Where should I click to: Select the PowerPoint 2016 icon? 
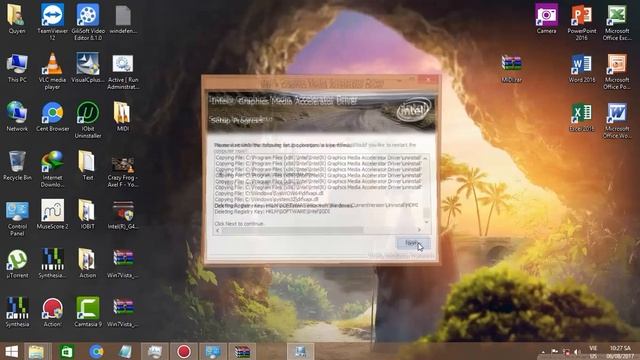582,22
